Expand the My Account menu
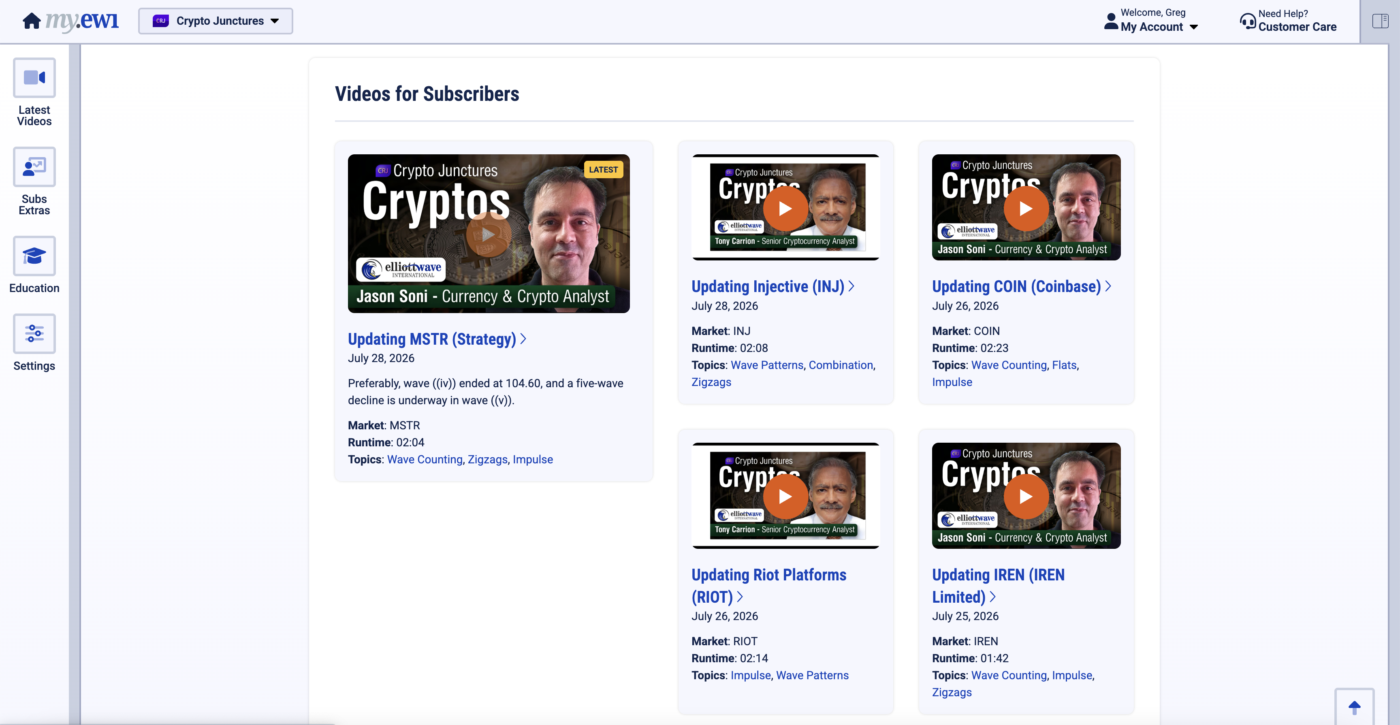The height and width of the screenshot is (725, 1400). [1159, 27]
